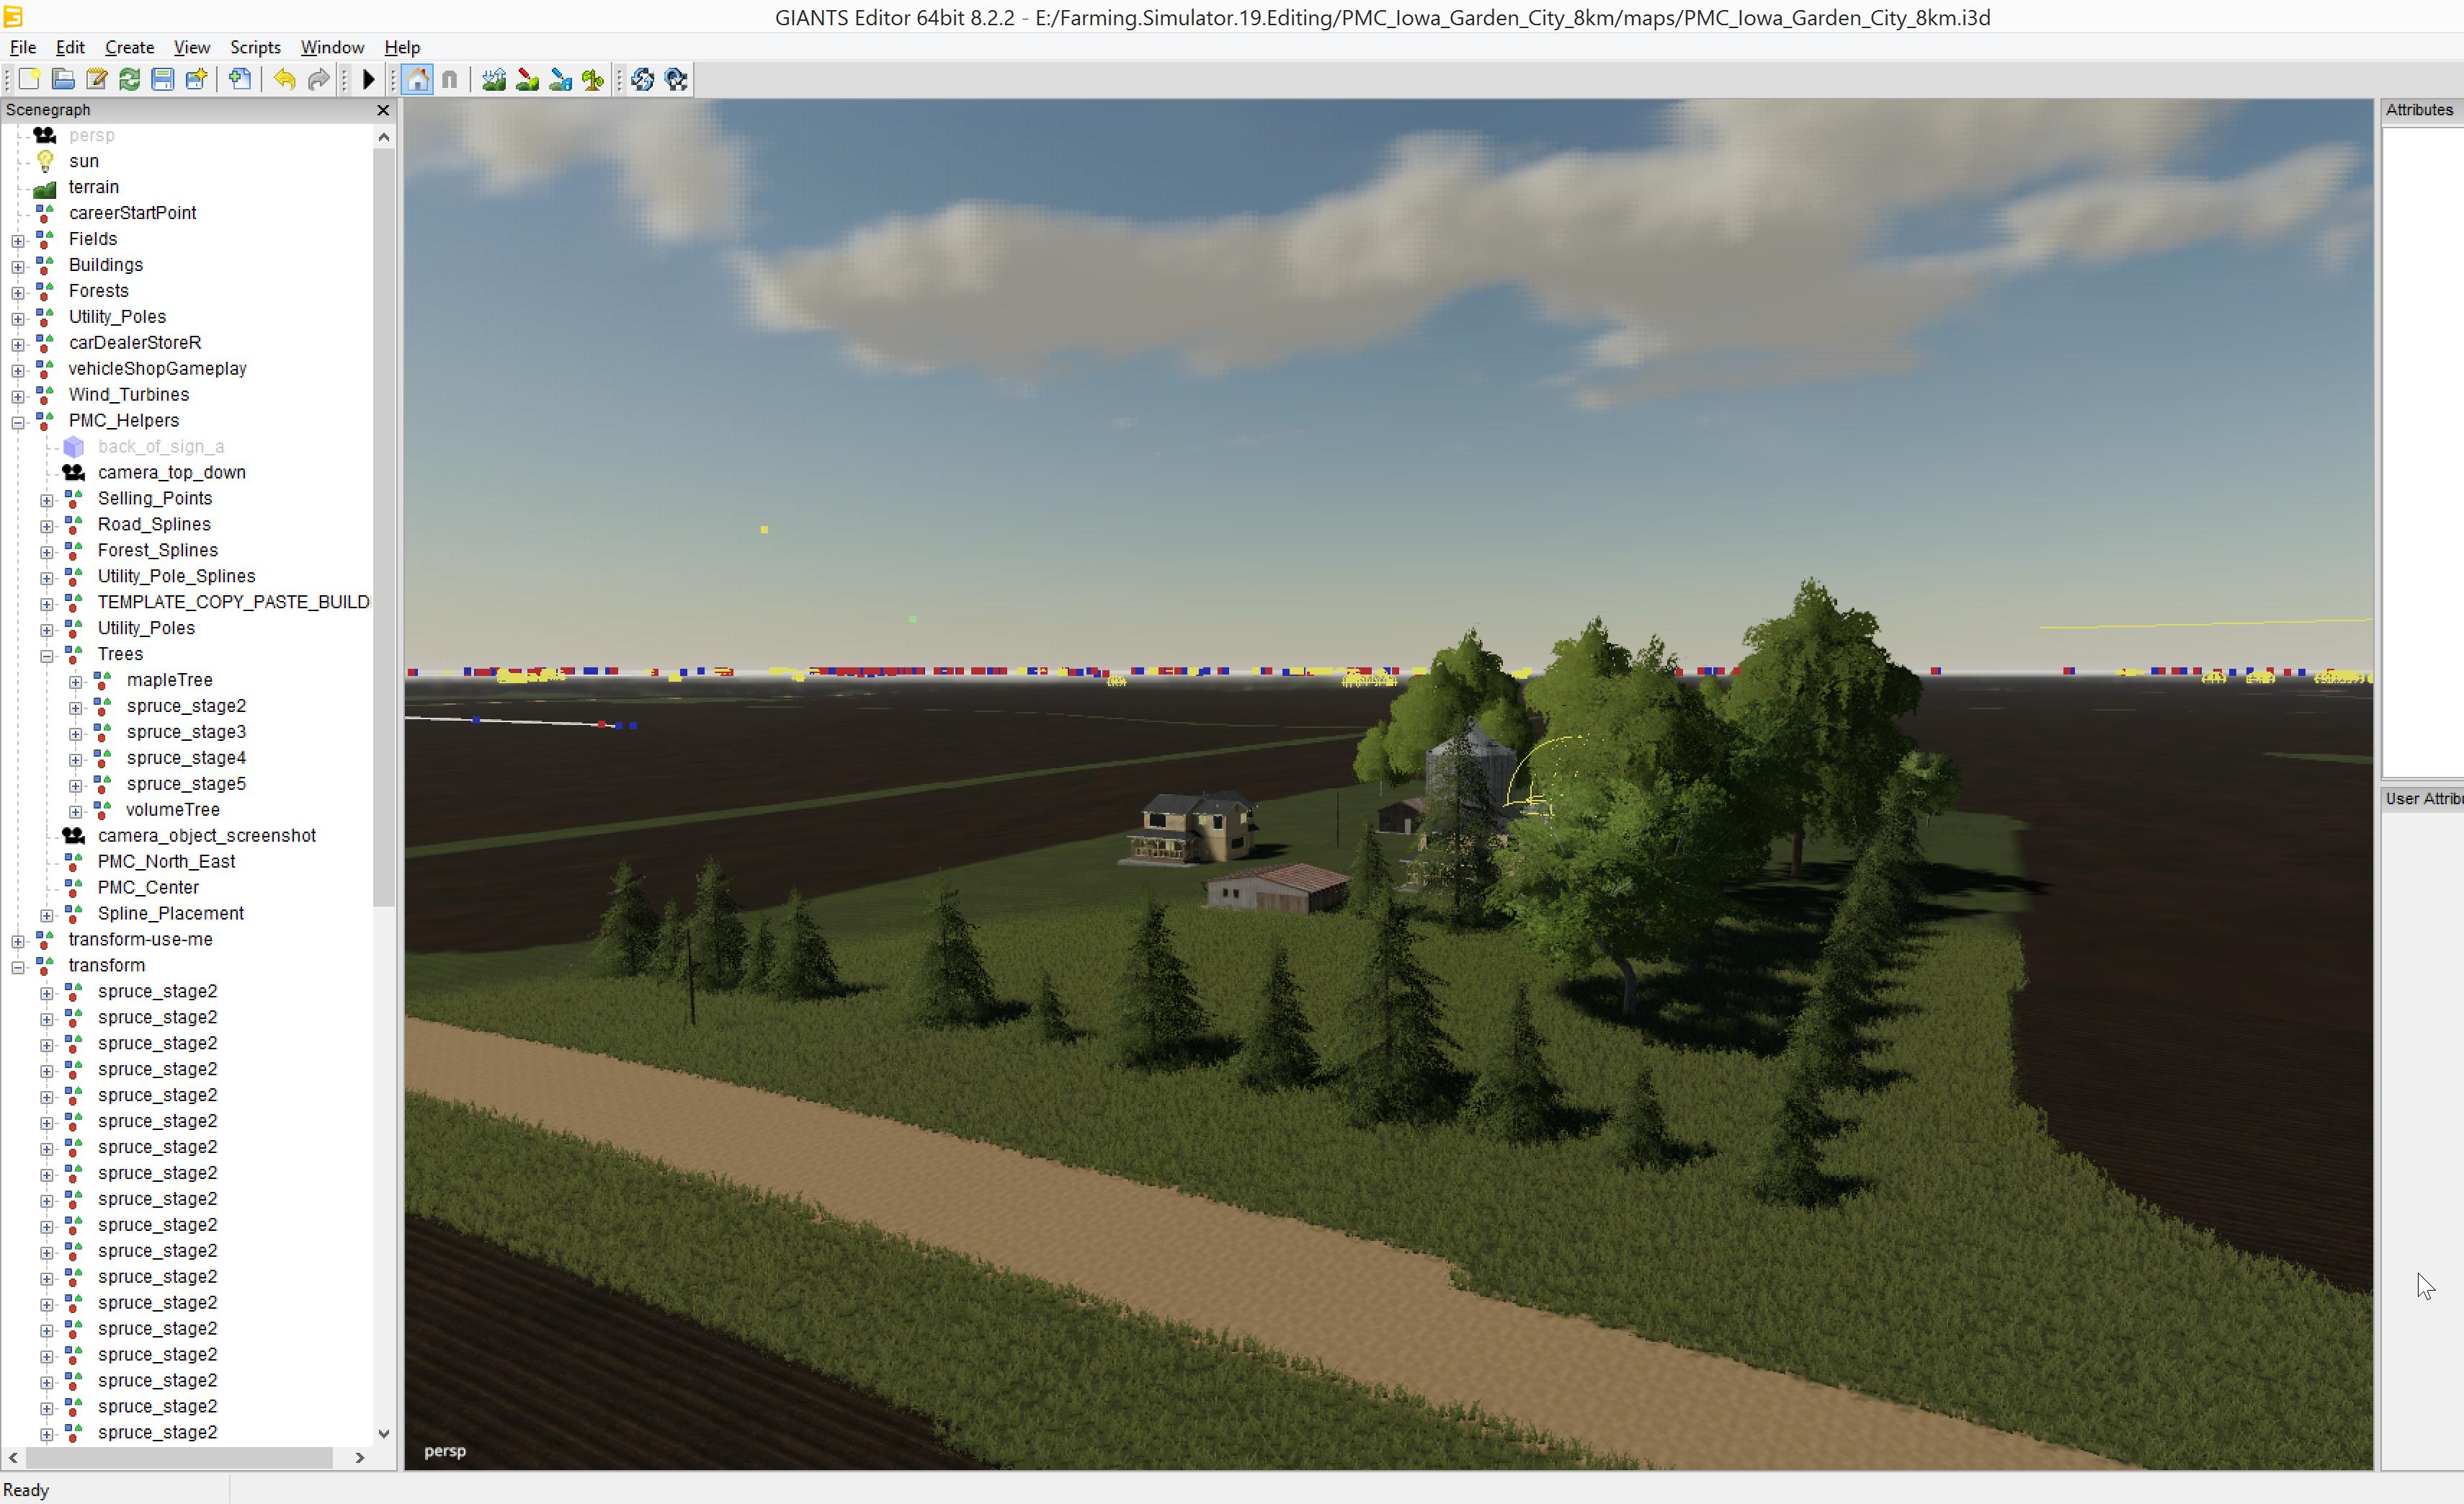Select the careerStartPoint node
Screen dimensions: 2464x1504
click(x=132, y=213)
